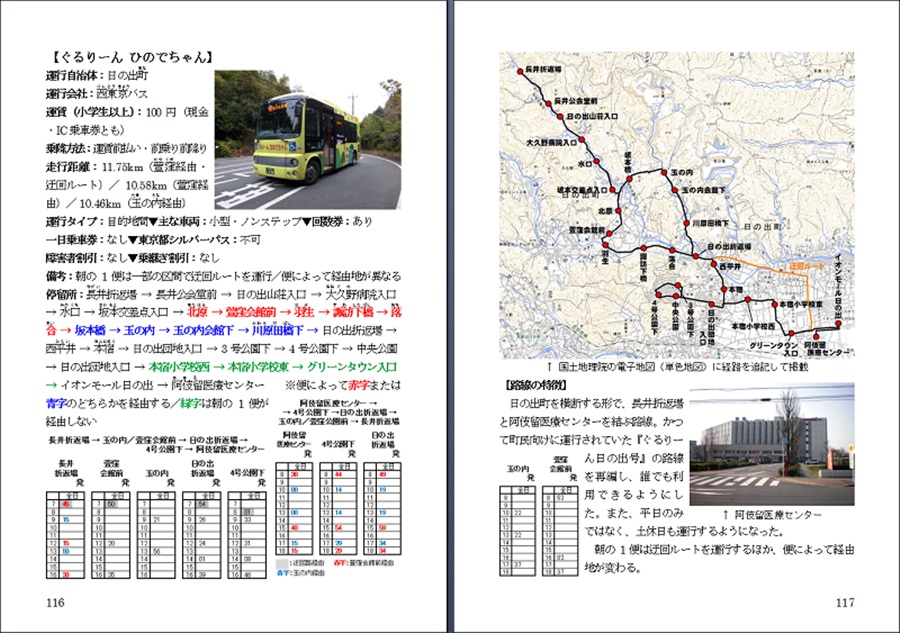Select page number 116
The width and height of the screenshot is (900, 633).
tap(56, 603)
